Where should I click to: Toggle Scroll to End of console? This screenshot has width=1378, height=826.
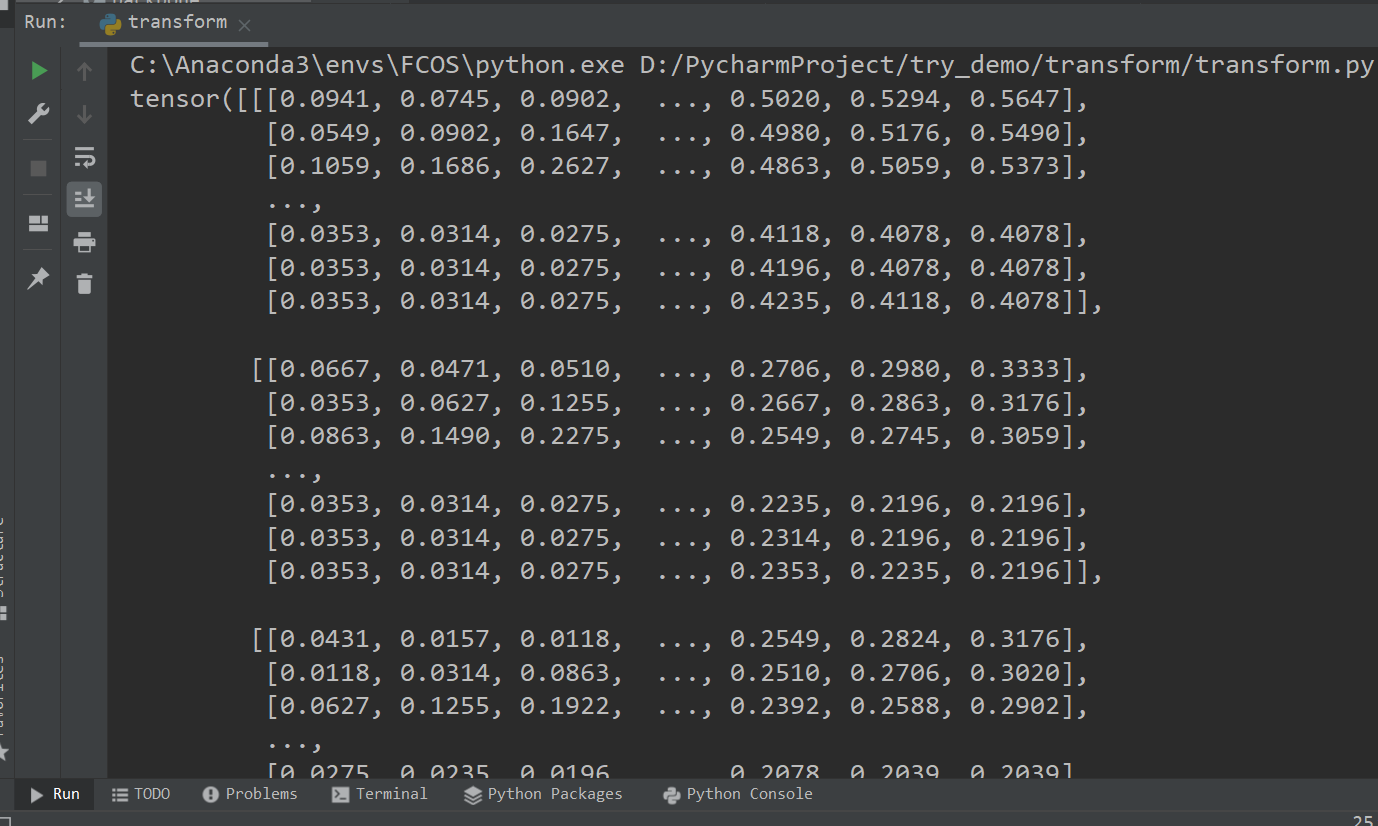84,199
